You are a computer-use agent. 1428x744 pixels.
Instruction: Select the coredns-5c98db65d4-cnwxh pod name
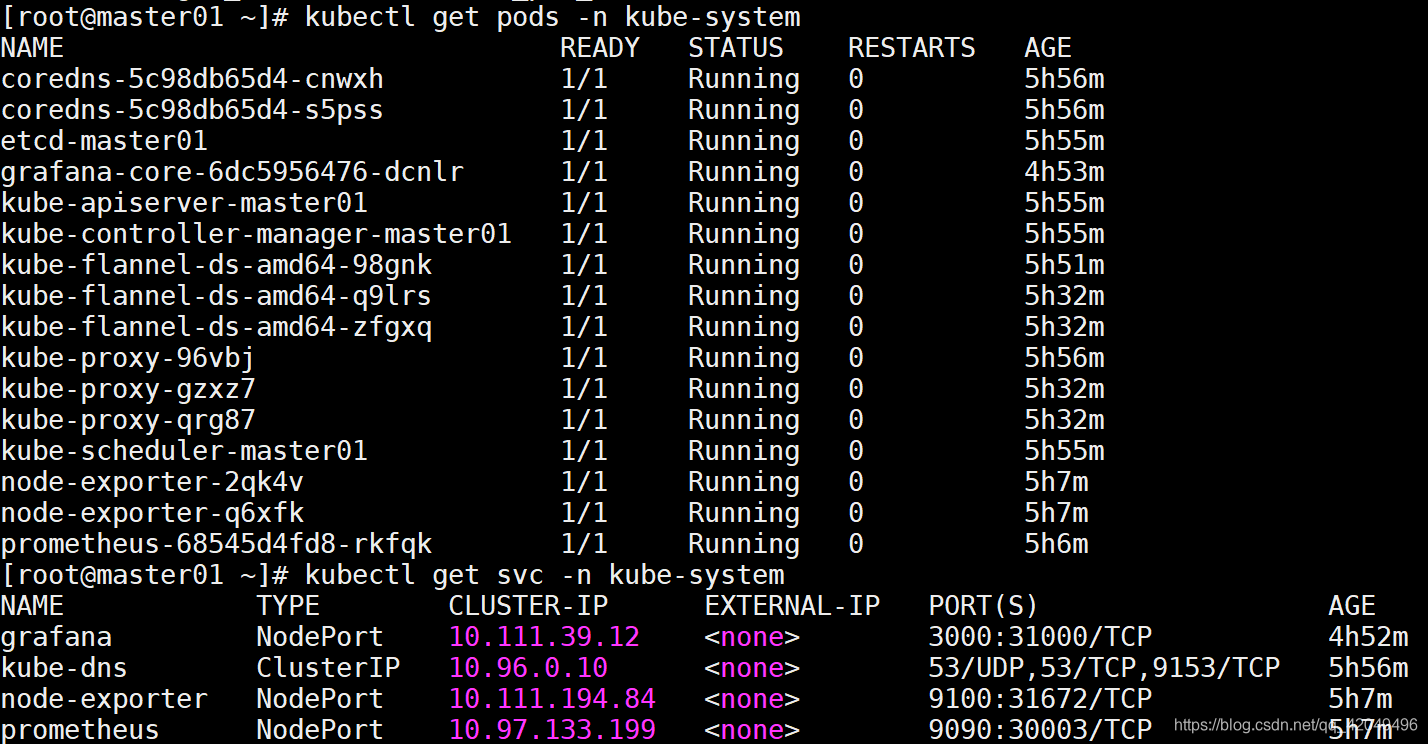click(192, 79)
